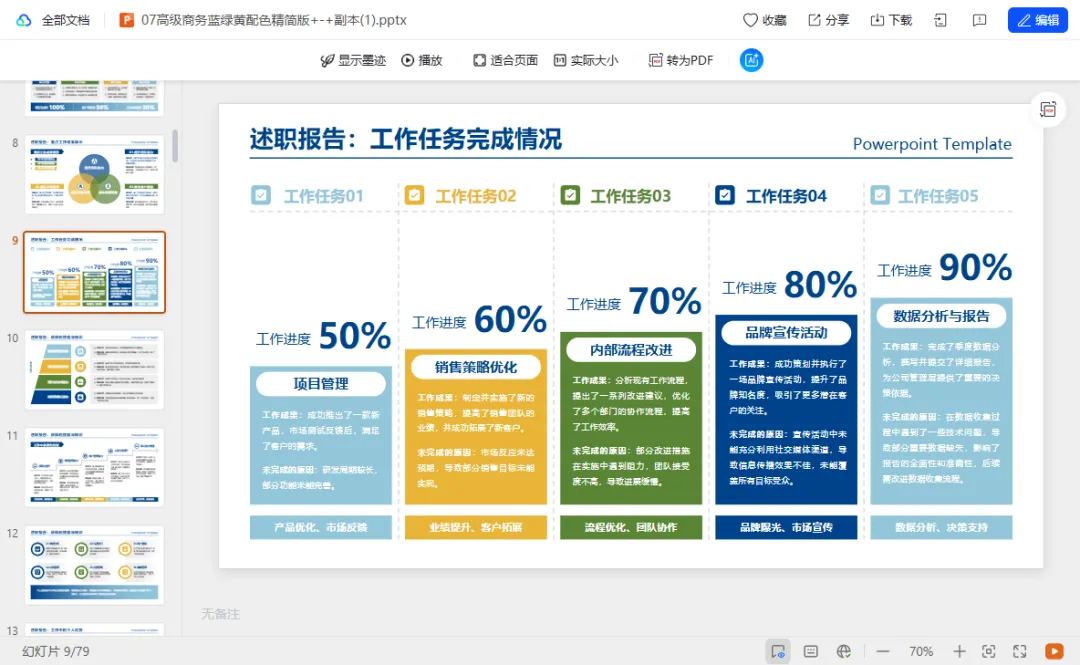The height and width of the screenshot is (665, 1080).
Task: Click the orange PPT file icon
Action: pyautogui.click(x=126, y=20)
